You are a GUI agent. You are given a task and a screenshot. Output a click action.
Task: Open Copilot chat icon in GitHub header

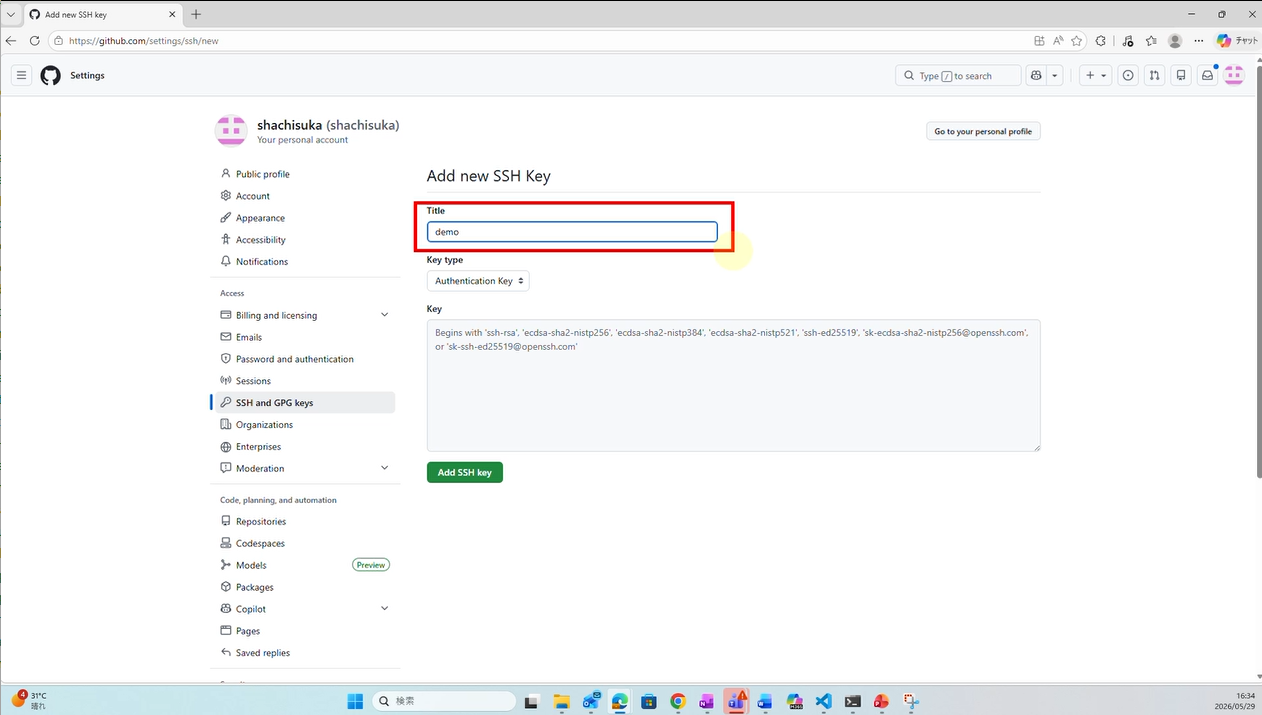pos(1036,75)
